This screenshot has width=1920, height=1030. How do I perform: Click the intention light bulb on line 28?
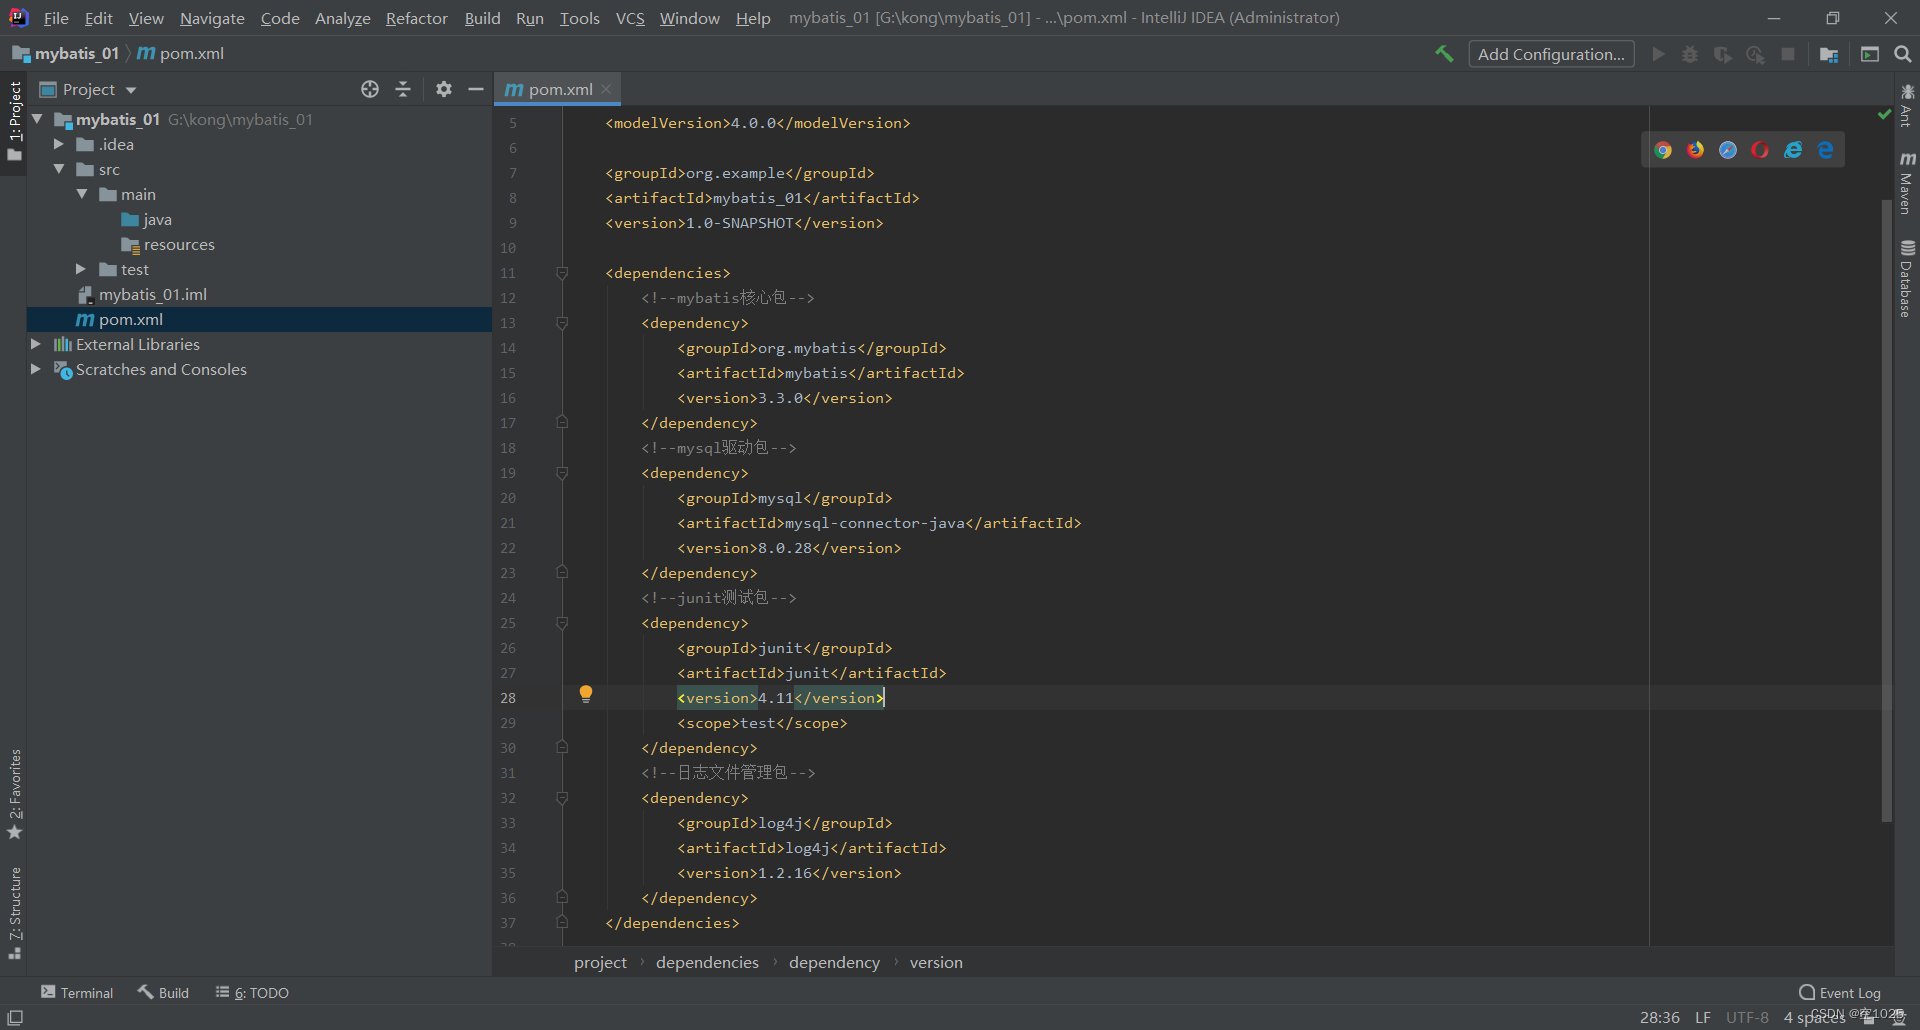(x=586, y=693)
